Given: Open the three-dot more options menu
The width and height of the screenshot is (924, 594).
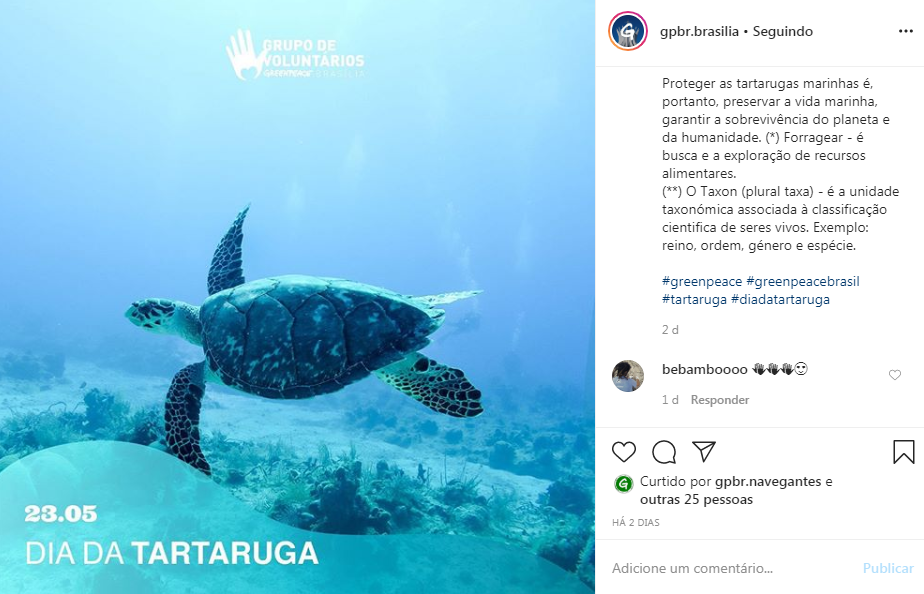Looking at the screenshot, I should pos(906,31).
